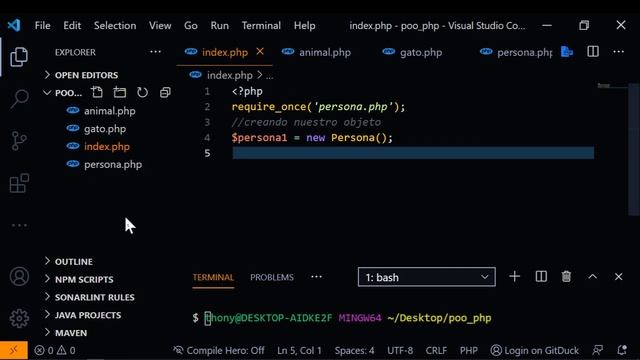
Task: Click the New Folder icon in explorer
Action: click(120, 92)
